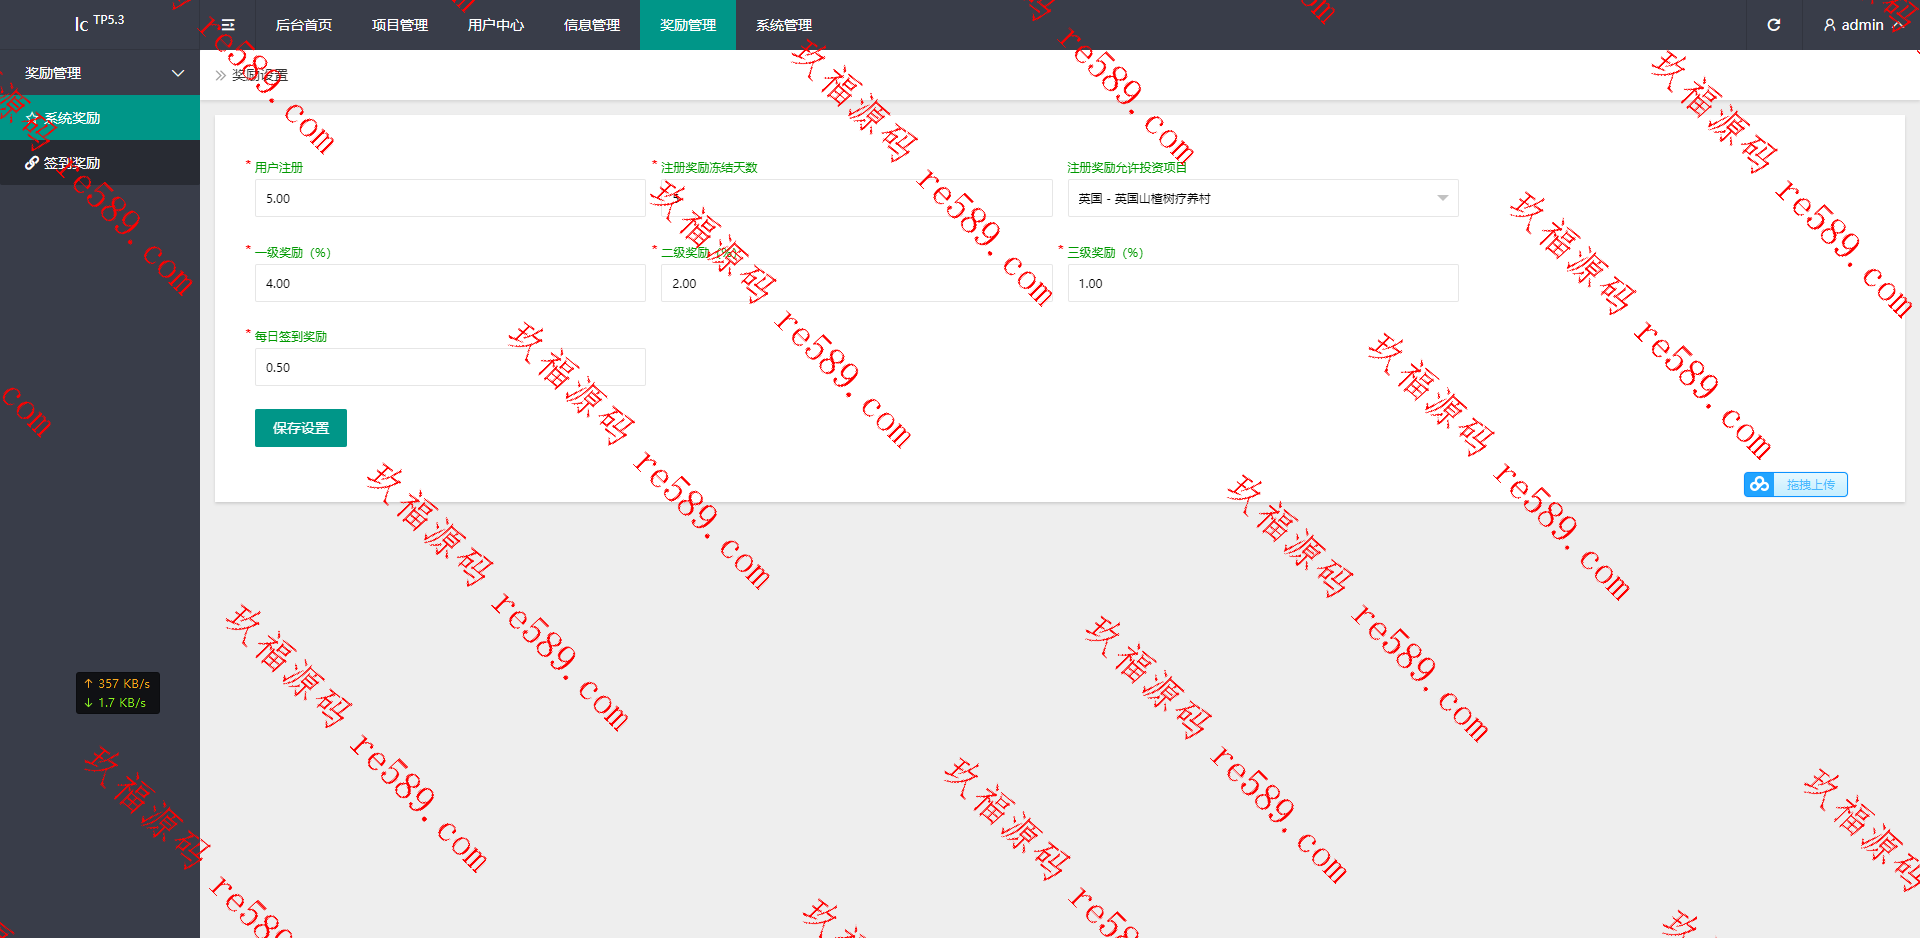1920x938 pixels.
Task: Click the star icon beside 系统奖励
Action: [x=32, y=118]
